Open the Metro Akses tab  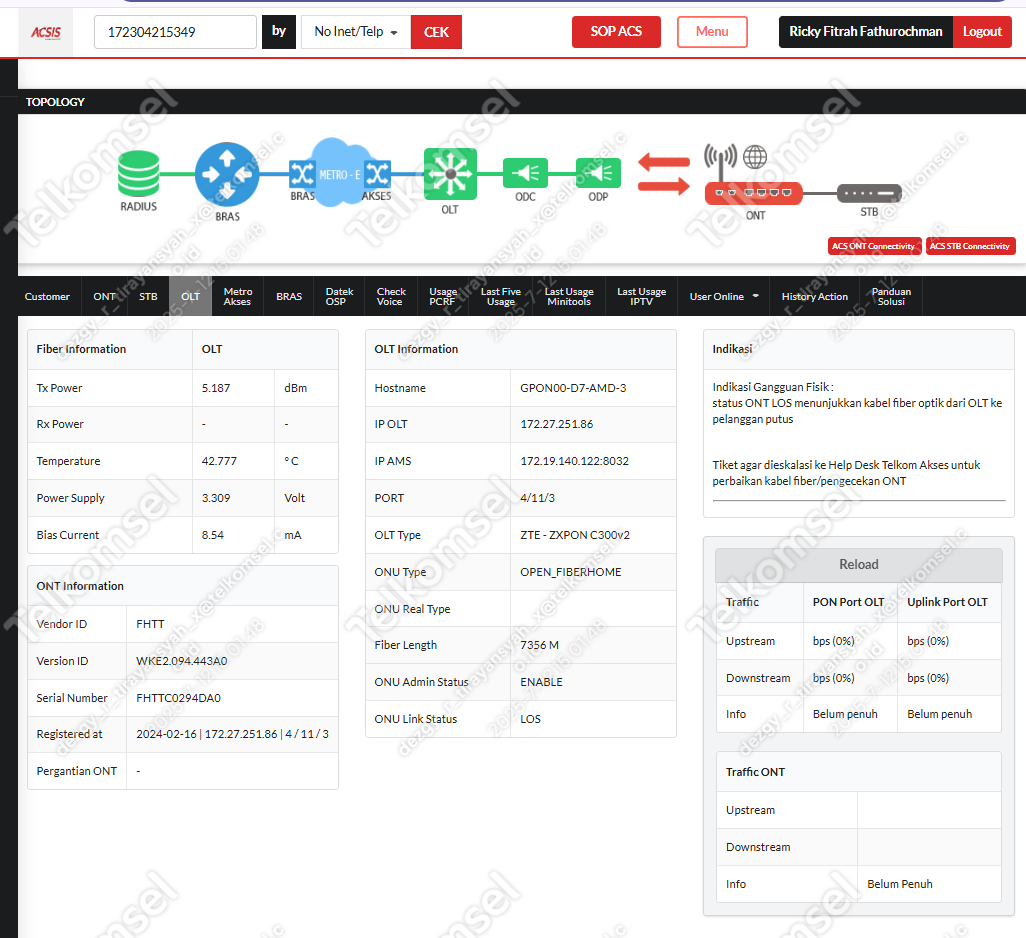[238, 296]
